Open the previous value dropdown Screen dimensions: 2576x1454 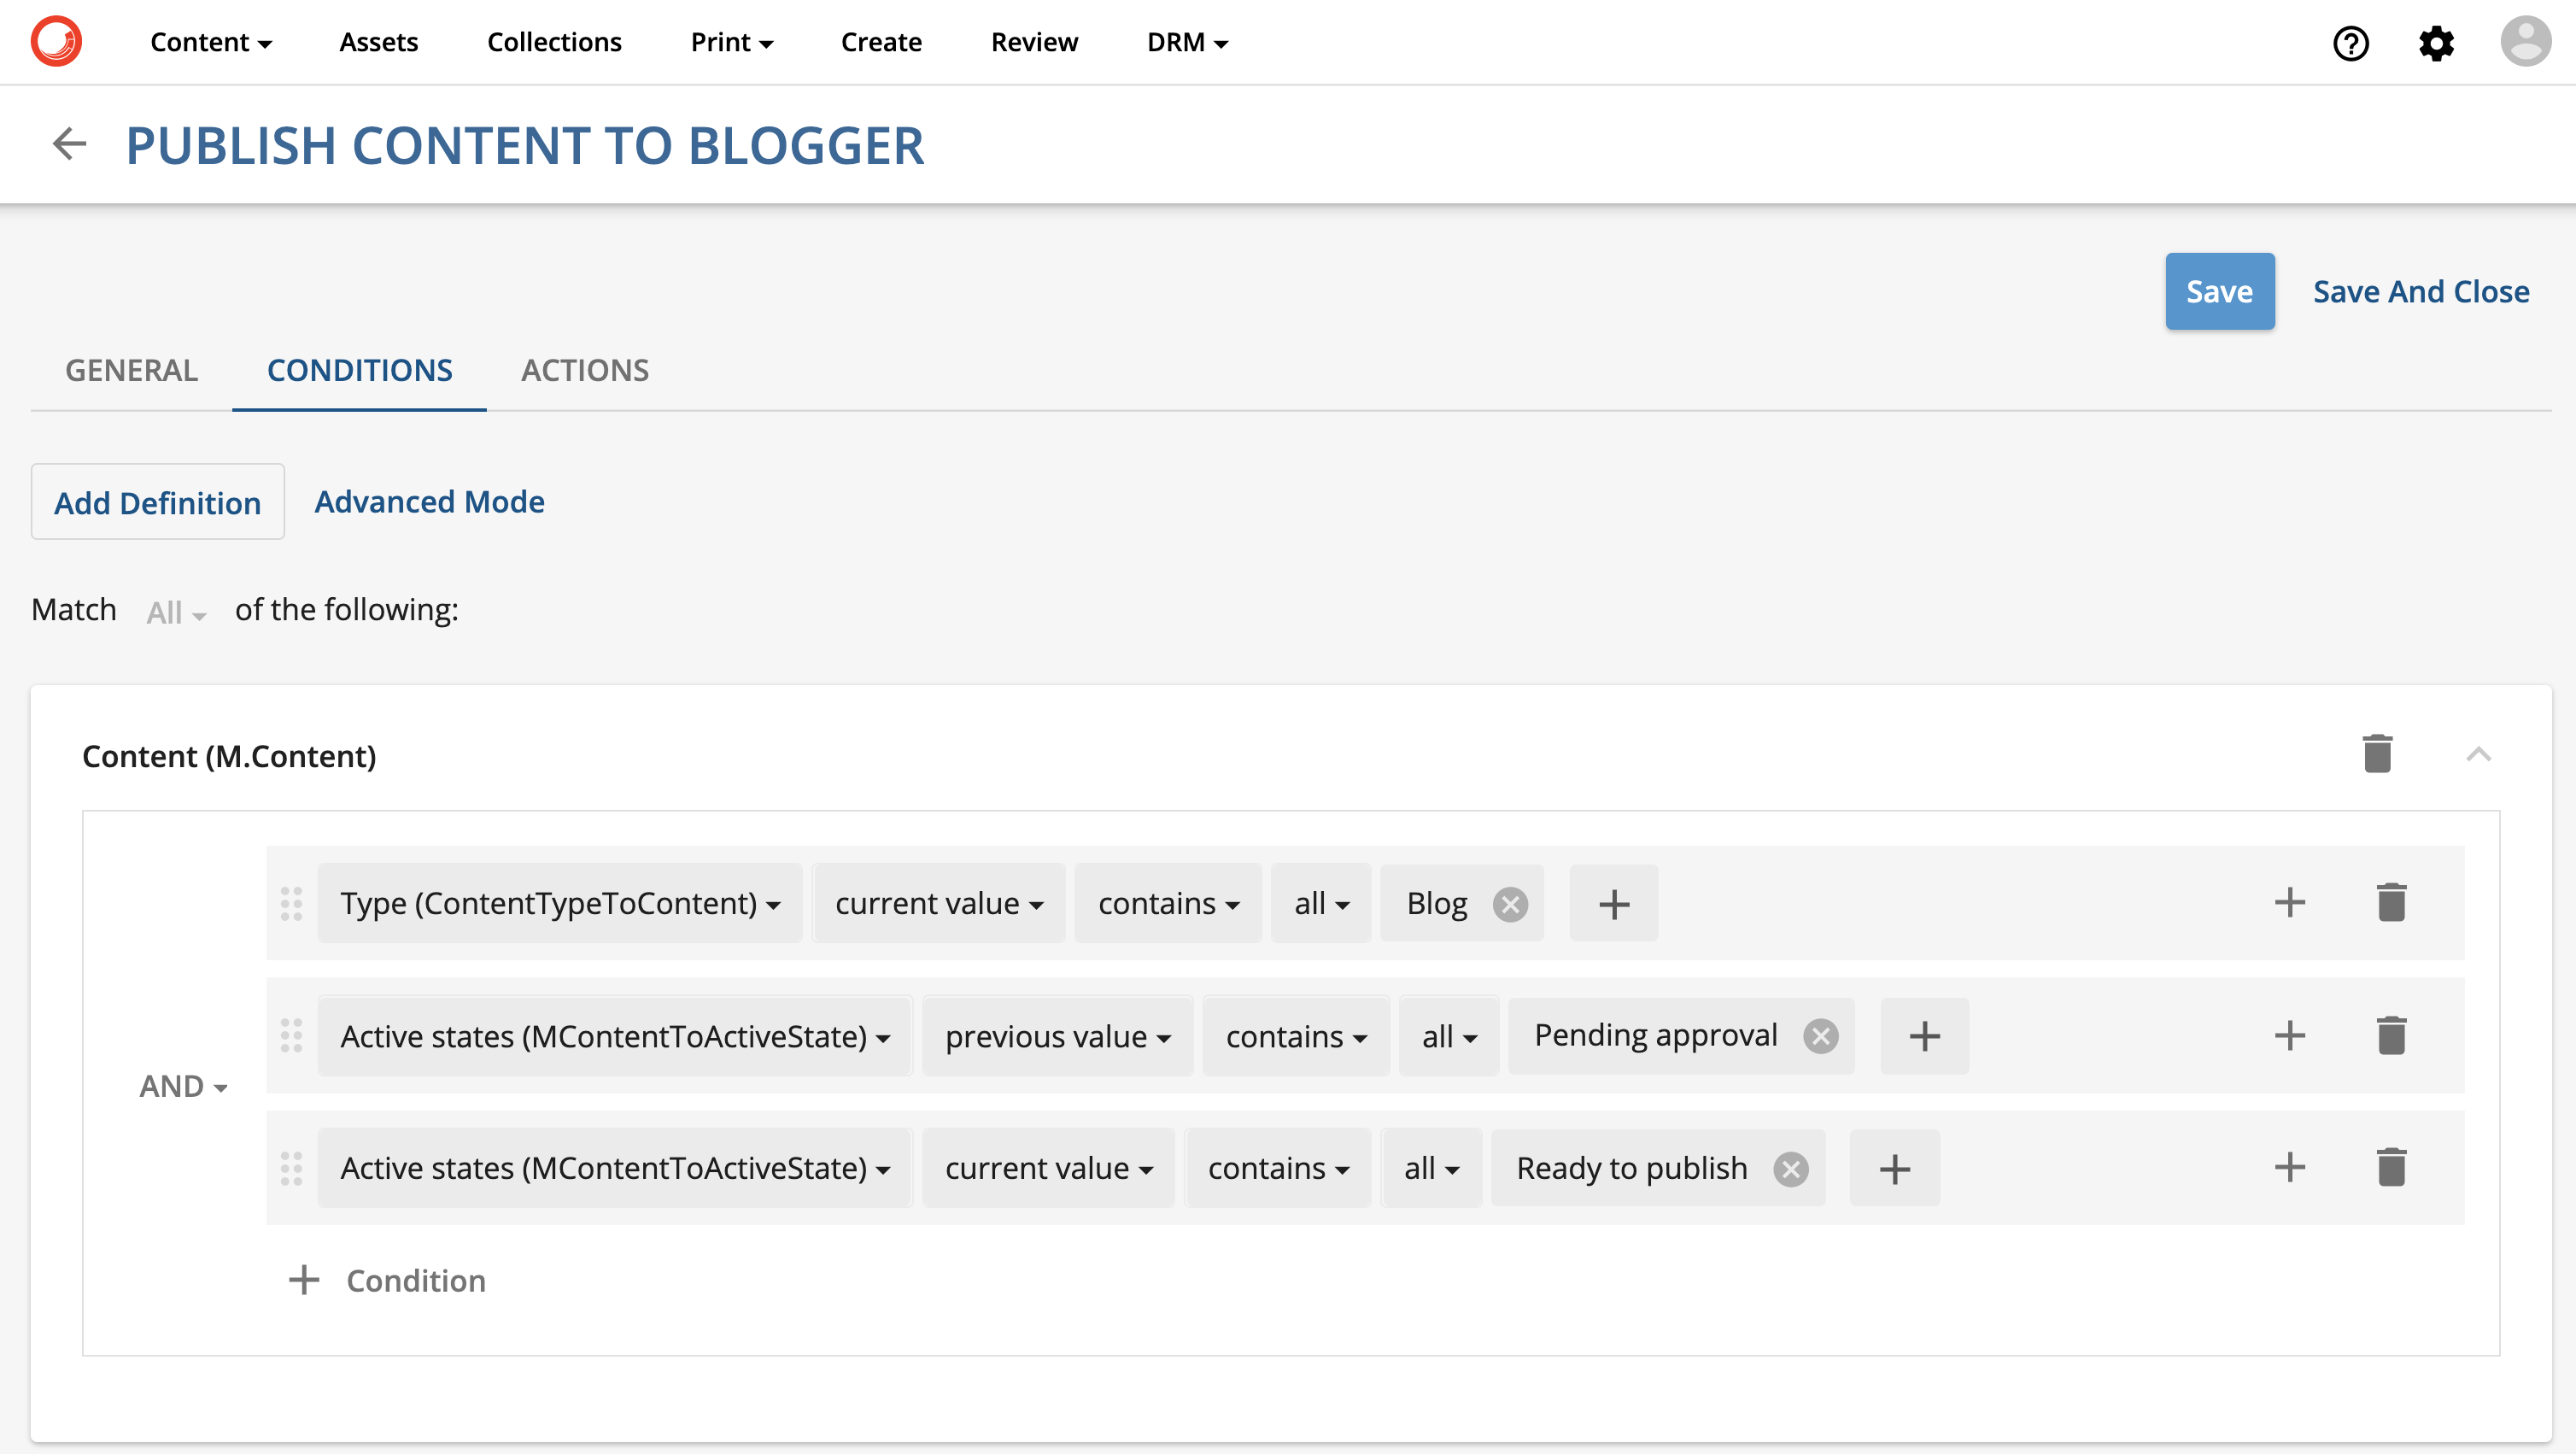click(1058, 1036)
